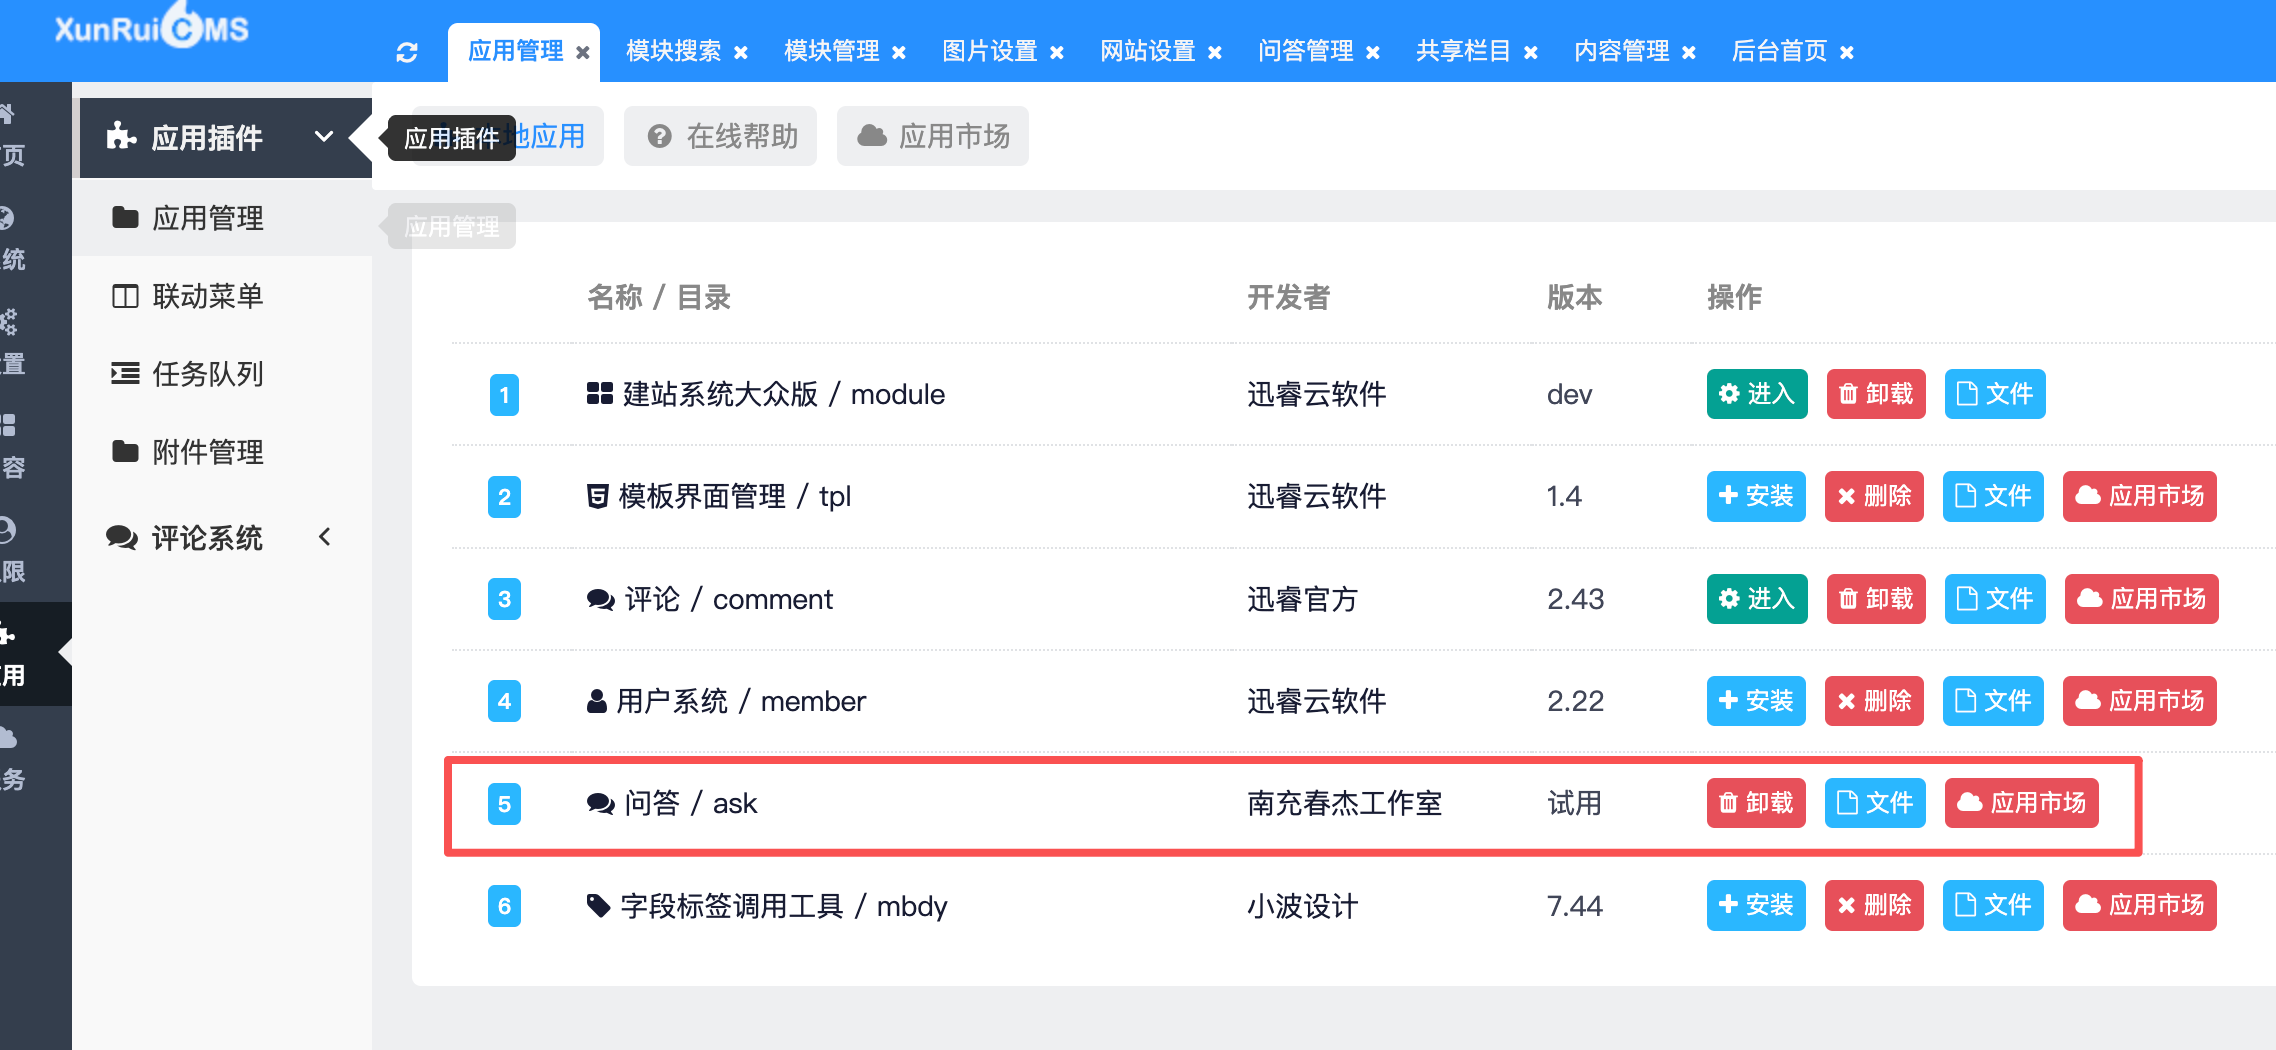Close the 图片设置 tab

(x=1057, y=53)
